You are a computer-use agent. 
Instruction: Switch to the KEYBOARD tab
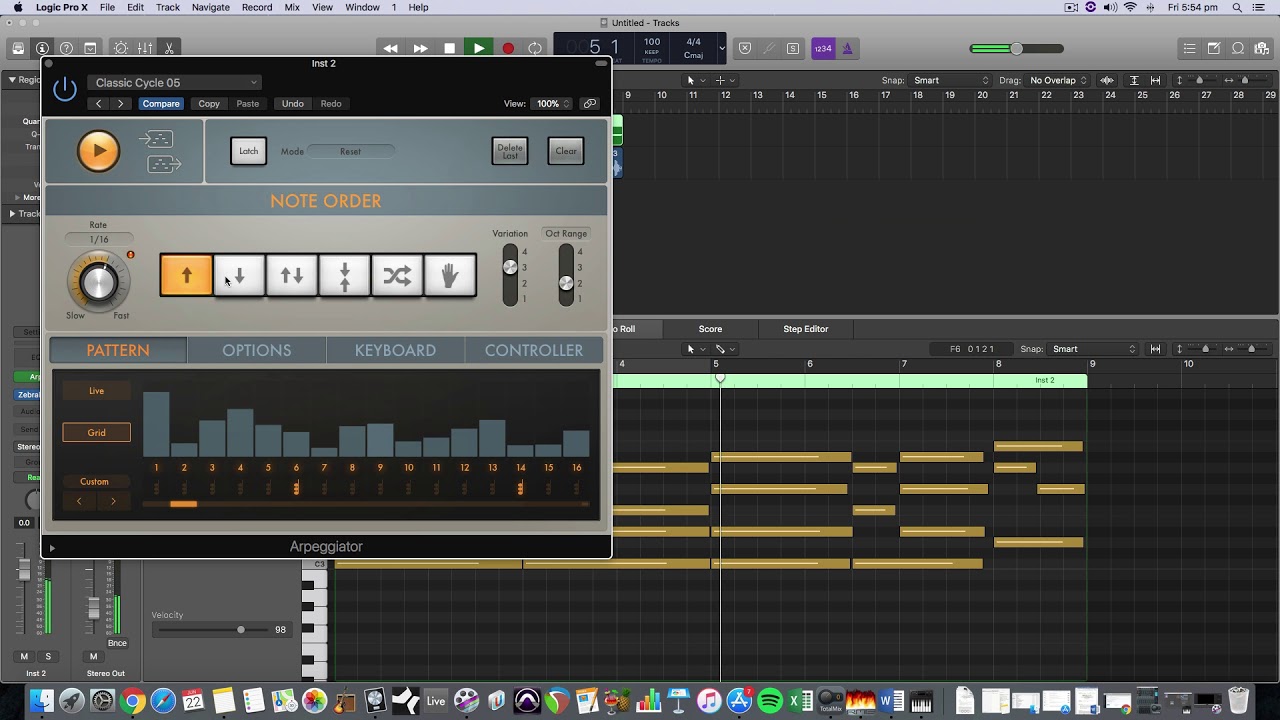tap(395, 350)
